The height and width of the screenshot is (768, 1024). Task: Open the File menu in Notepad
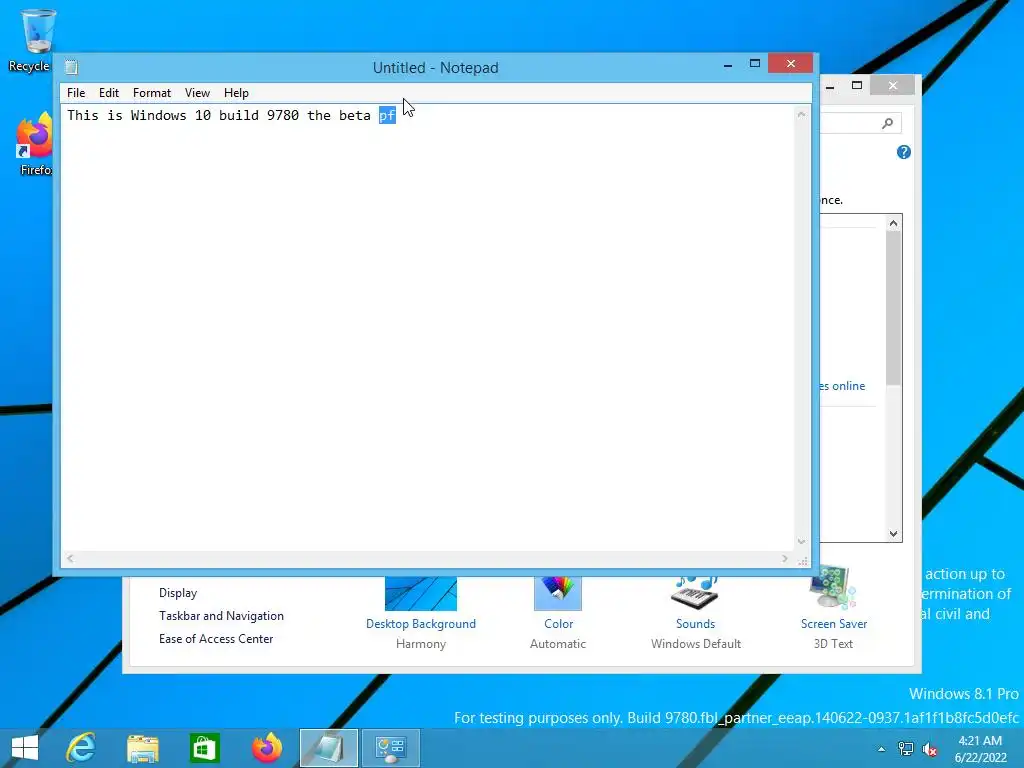76,93
